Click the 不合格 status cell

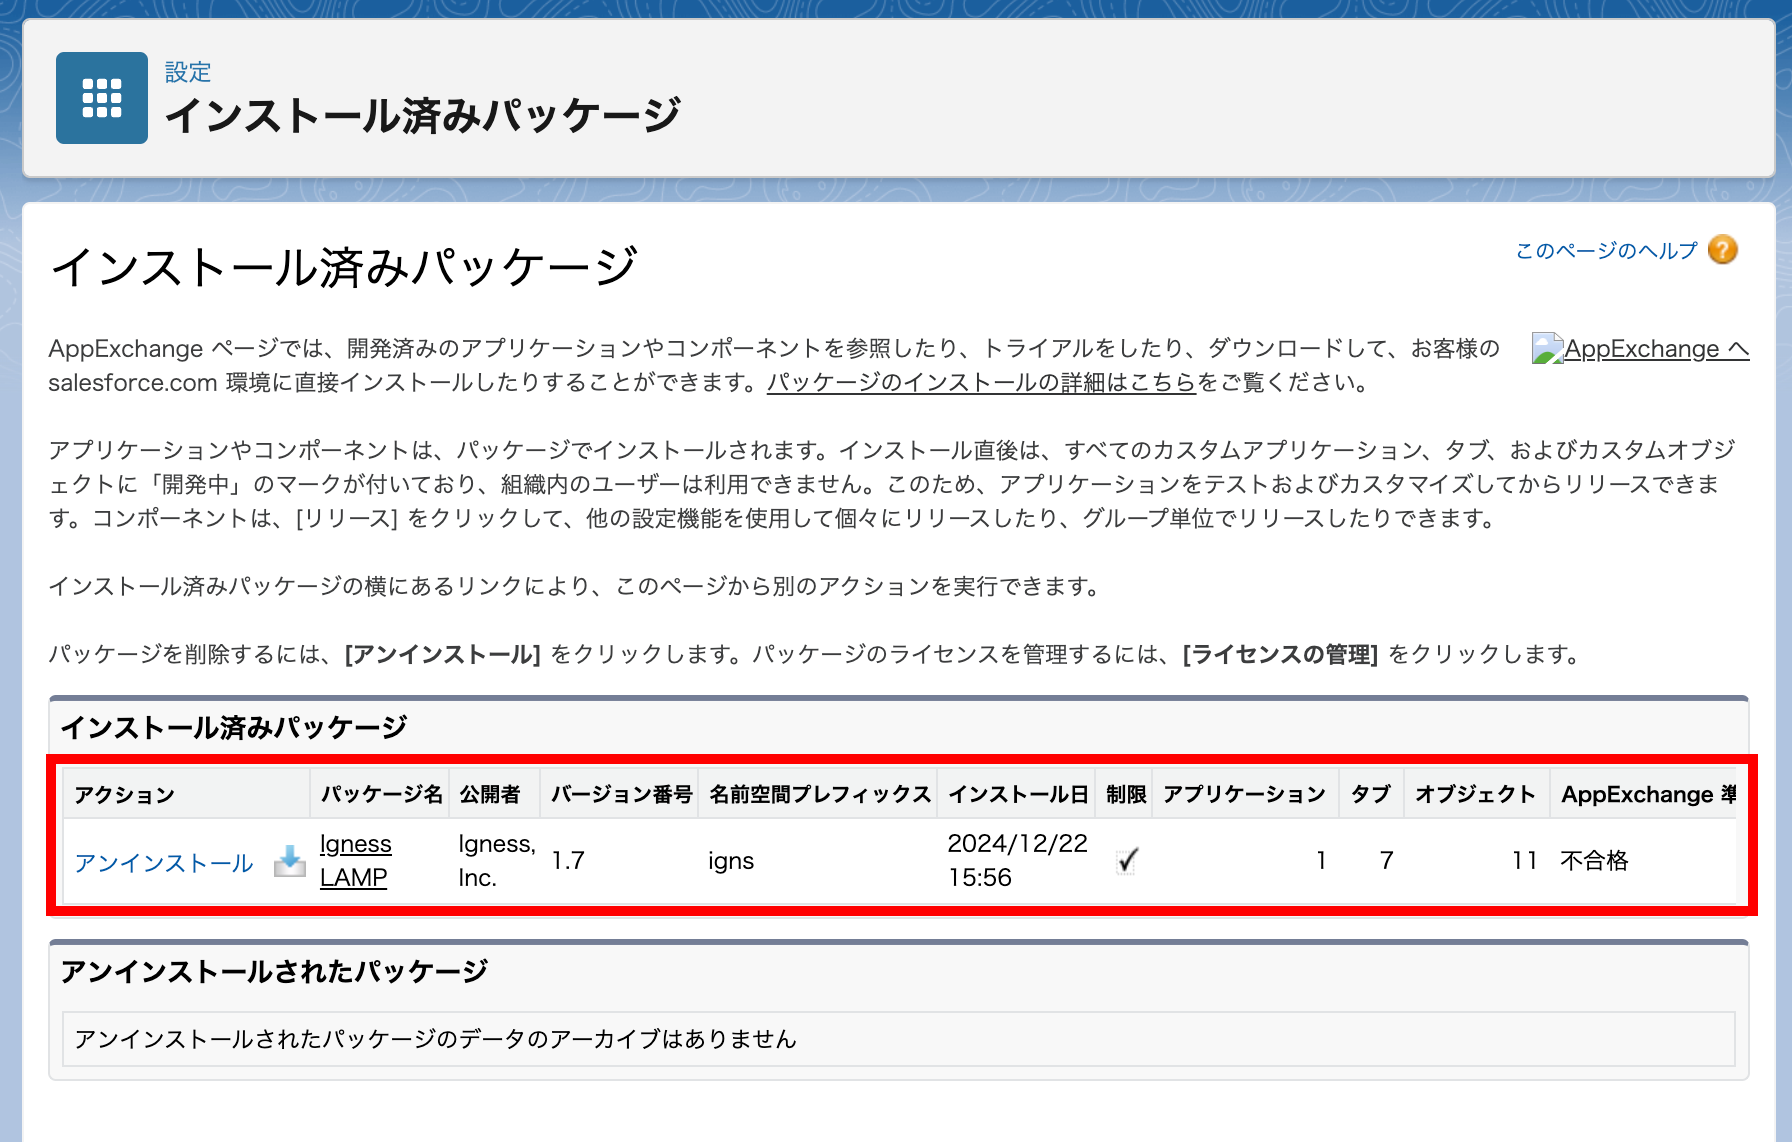[x=1594, y=861]
